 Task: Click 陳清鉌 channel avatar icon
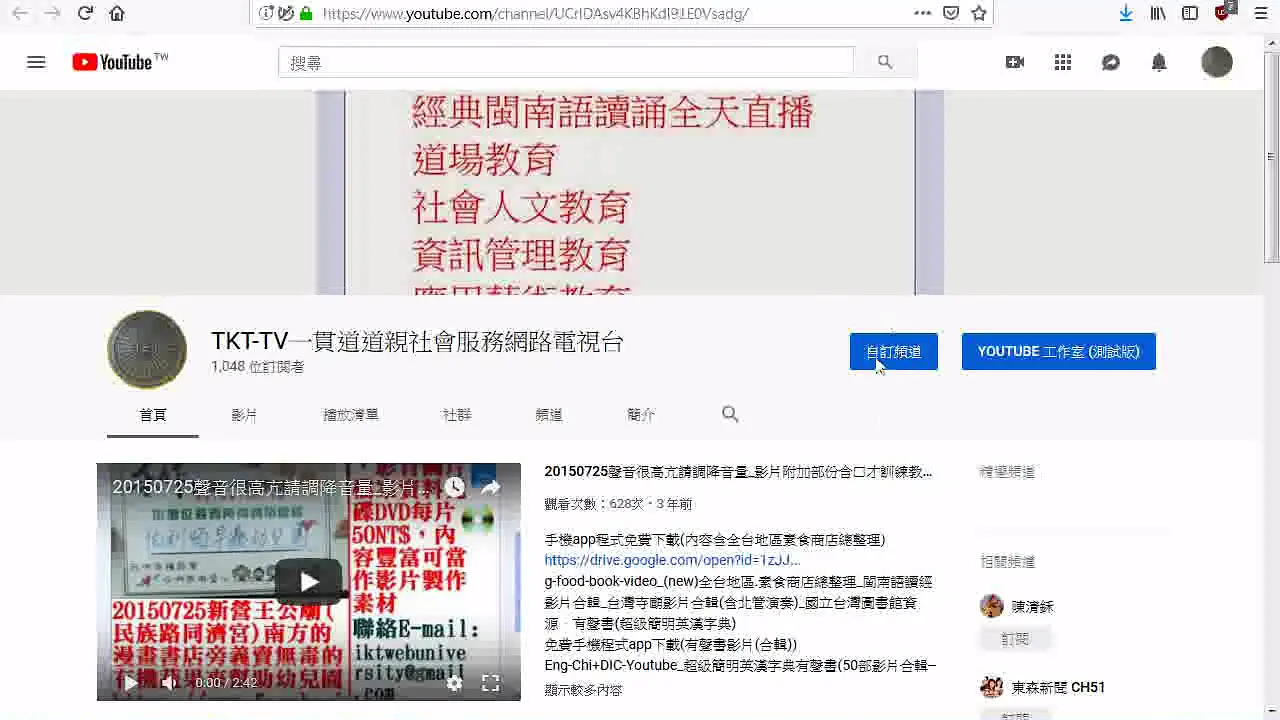(x=992, y=606)
